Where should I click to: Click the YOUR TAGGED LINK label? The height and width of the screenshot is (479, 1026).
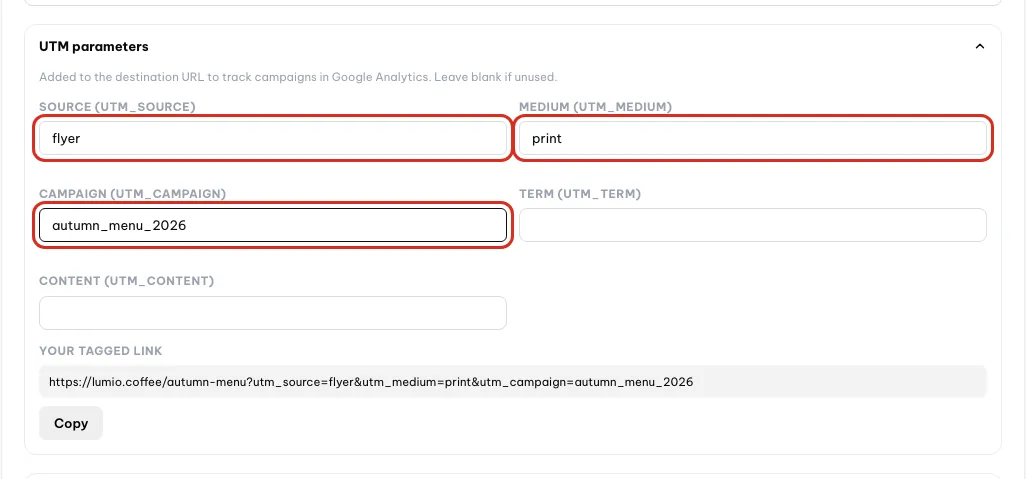[x=101, y=351]
